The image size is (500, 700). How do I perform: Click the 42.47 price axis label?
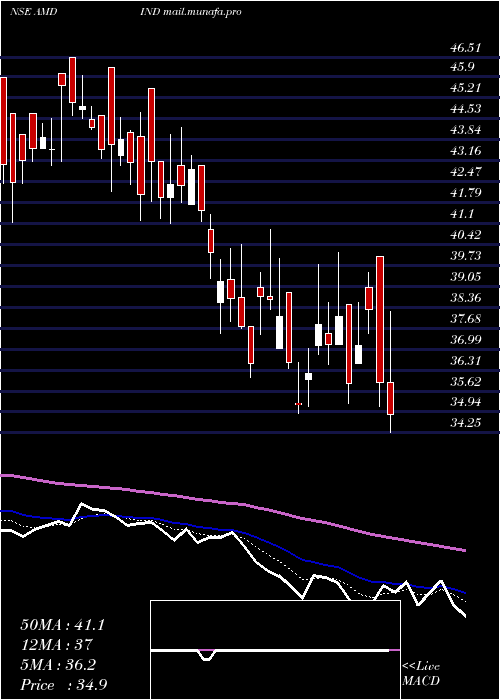tap(465, 172)
